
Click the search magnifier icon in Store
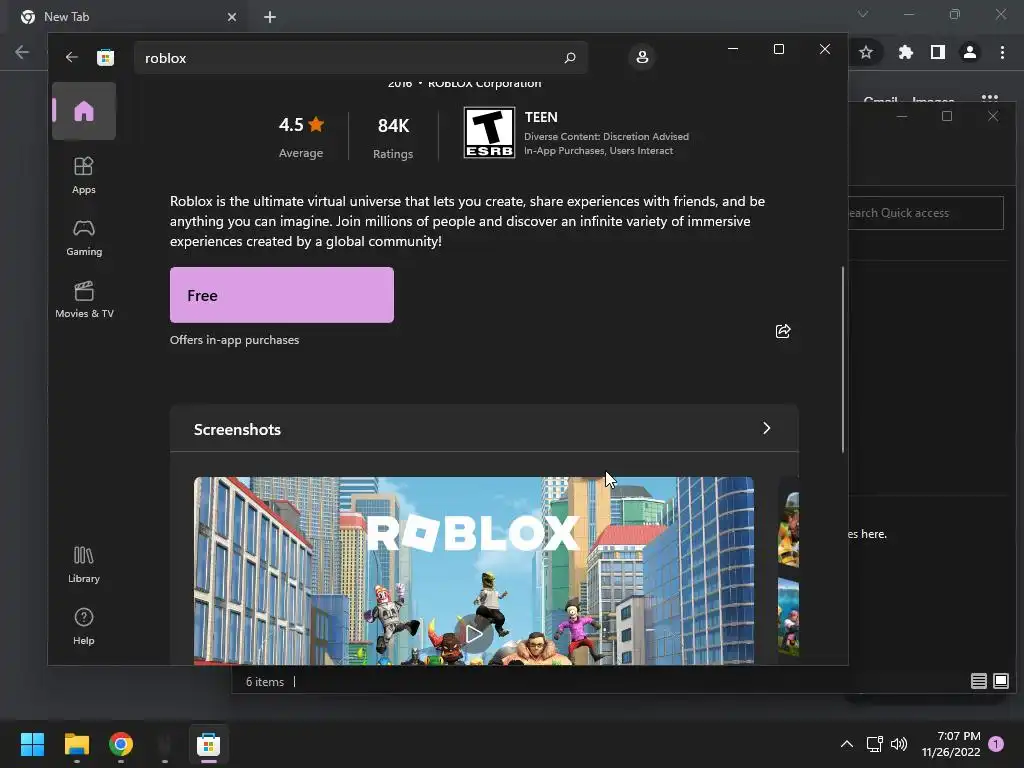569,57
